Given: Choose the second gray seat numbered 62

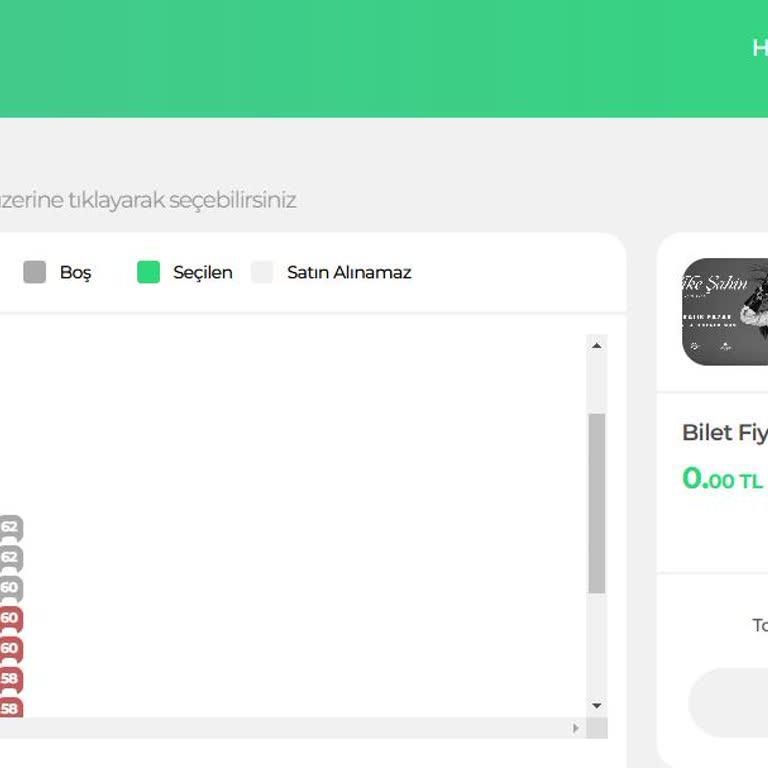Looking at the screenshot, I should [11, 558].
